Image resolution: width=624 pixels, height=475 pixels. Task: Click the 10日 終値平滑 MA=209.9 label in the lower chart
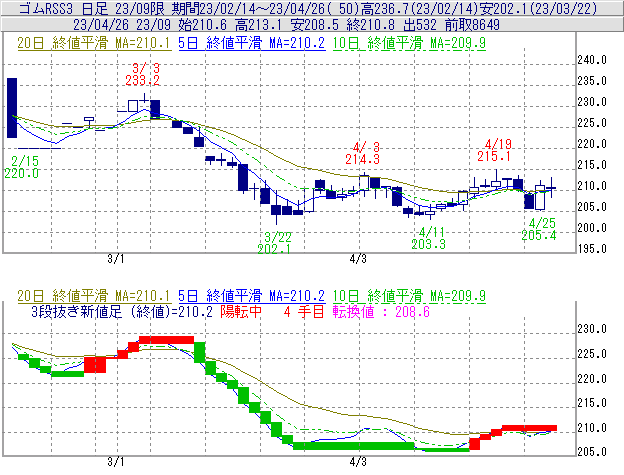pos(409,296)
